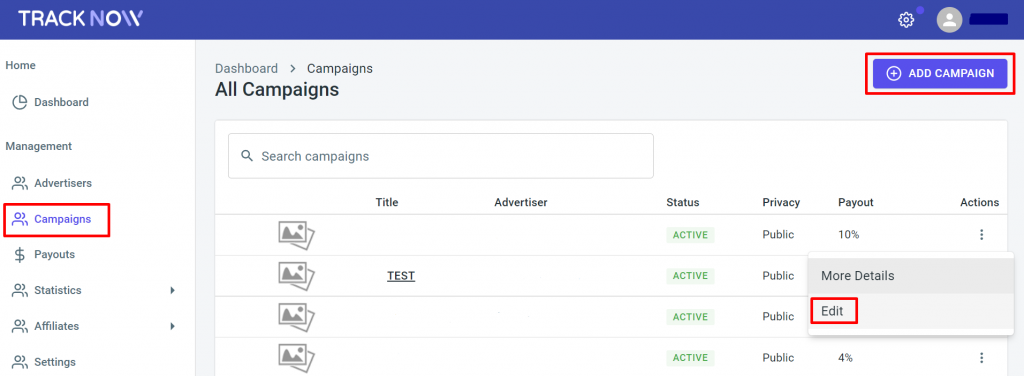Click the Advertiser column header
Image resolution: width=1024 pixels, height=376 pixels.
(520, 202)
